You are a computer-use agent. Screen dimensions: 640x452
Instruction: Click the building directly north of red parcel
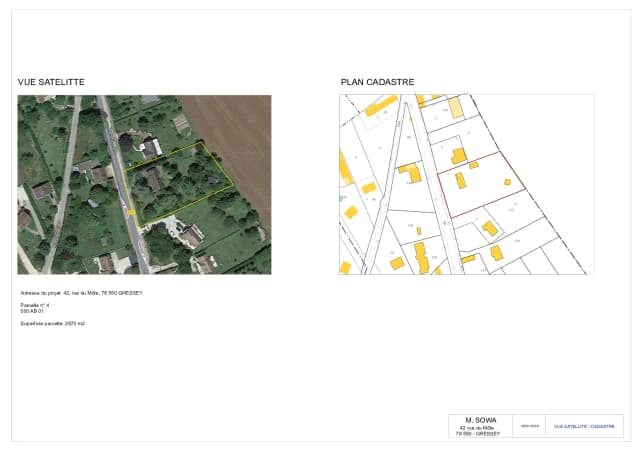(x=458, y=155)
